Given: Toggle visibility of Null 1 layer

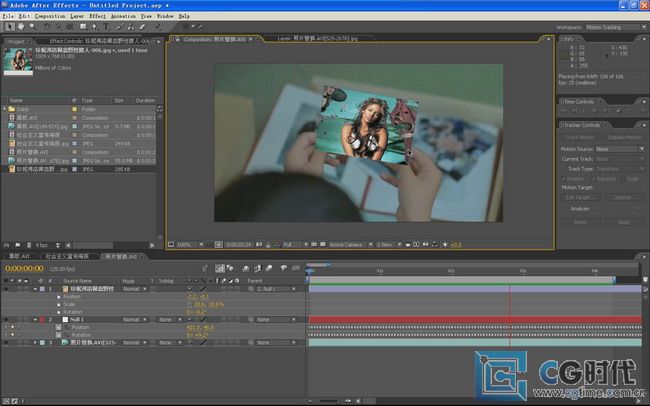Looking at the screenshot, I should [6, 320].
